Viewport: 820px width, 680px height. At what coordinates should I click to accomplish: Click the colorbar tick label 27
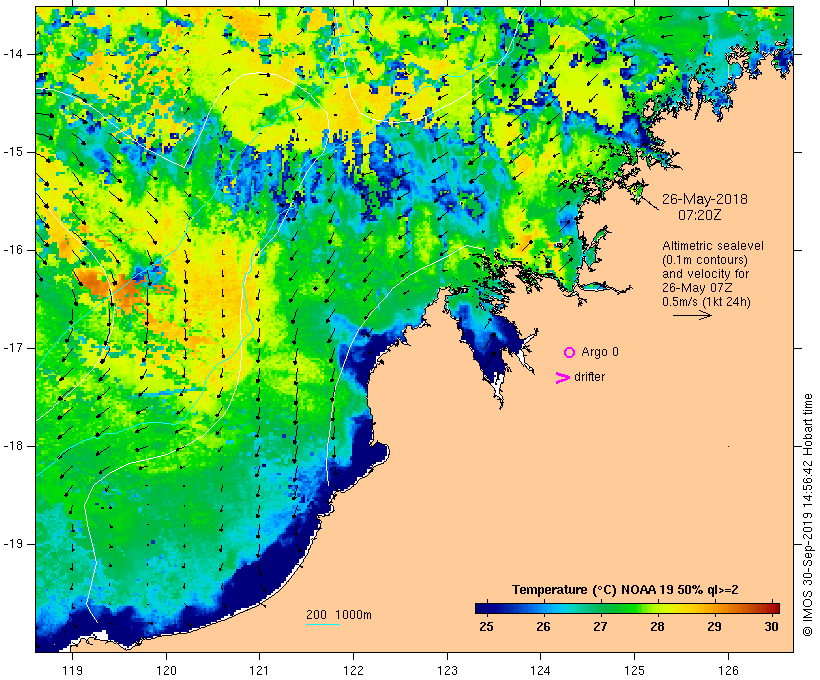pos(600,626)
